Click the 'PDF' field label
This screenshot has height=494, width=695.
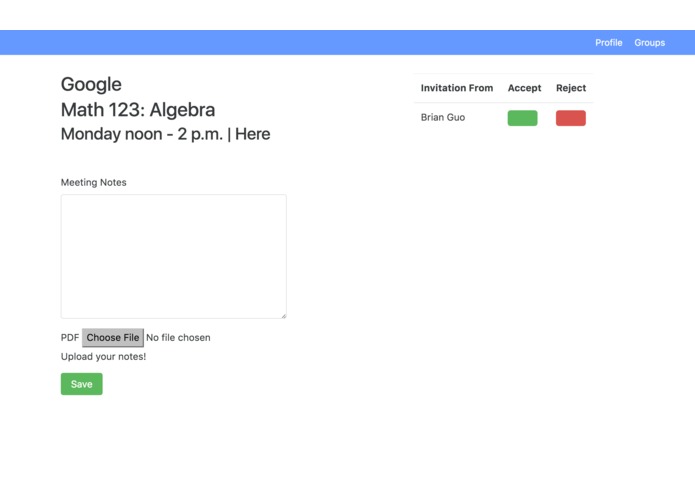(70, 338)
